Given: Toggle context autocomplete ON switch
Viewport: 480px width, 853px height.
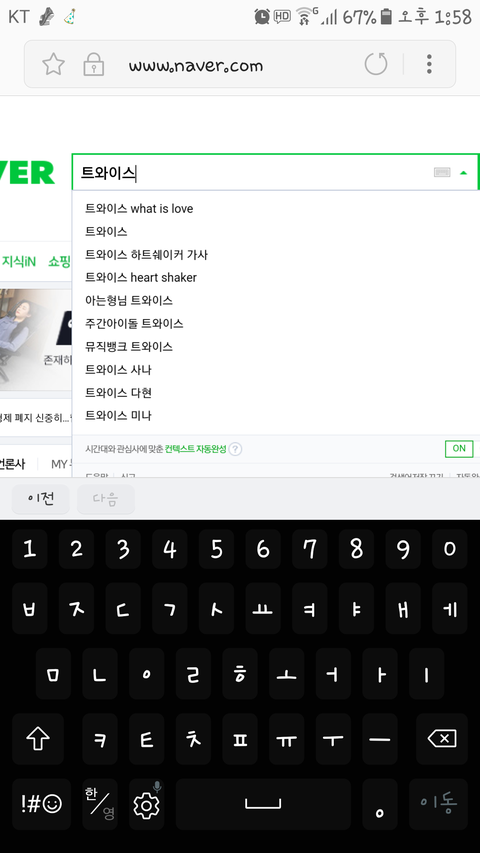Looking at the screenshot, I should 459,449.
